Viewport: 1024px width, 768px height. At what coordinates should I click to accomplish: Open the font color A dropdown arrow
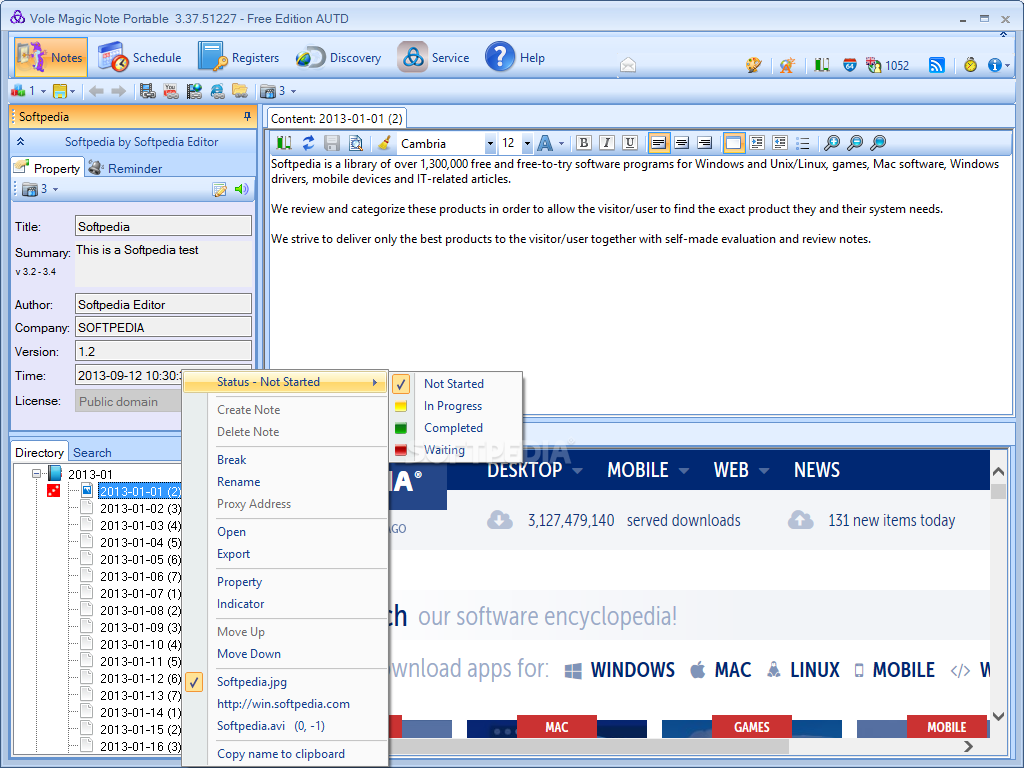click(x=561, y=144)
